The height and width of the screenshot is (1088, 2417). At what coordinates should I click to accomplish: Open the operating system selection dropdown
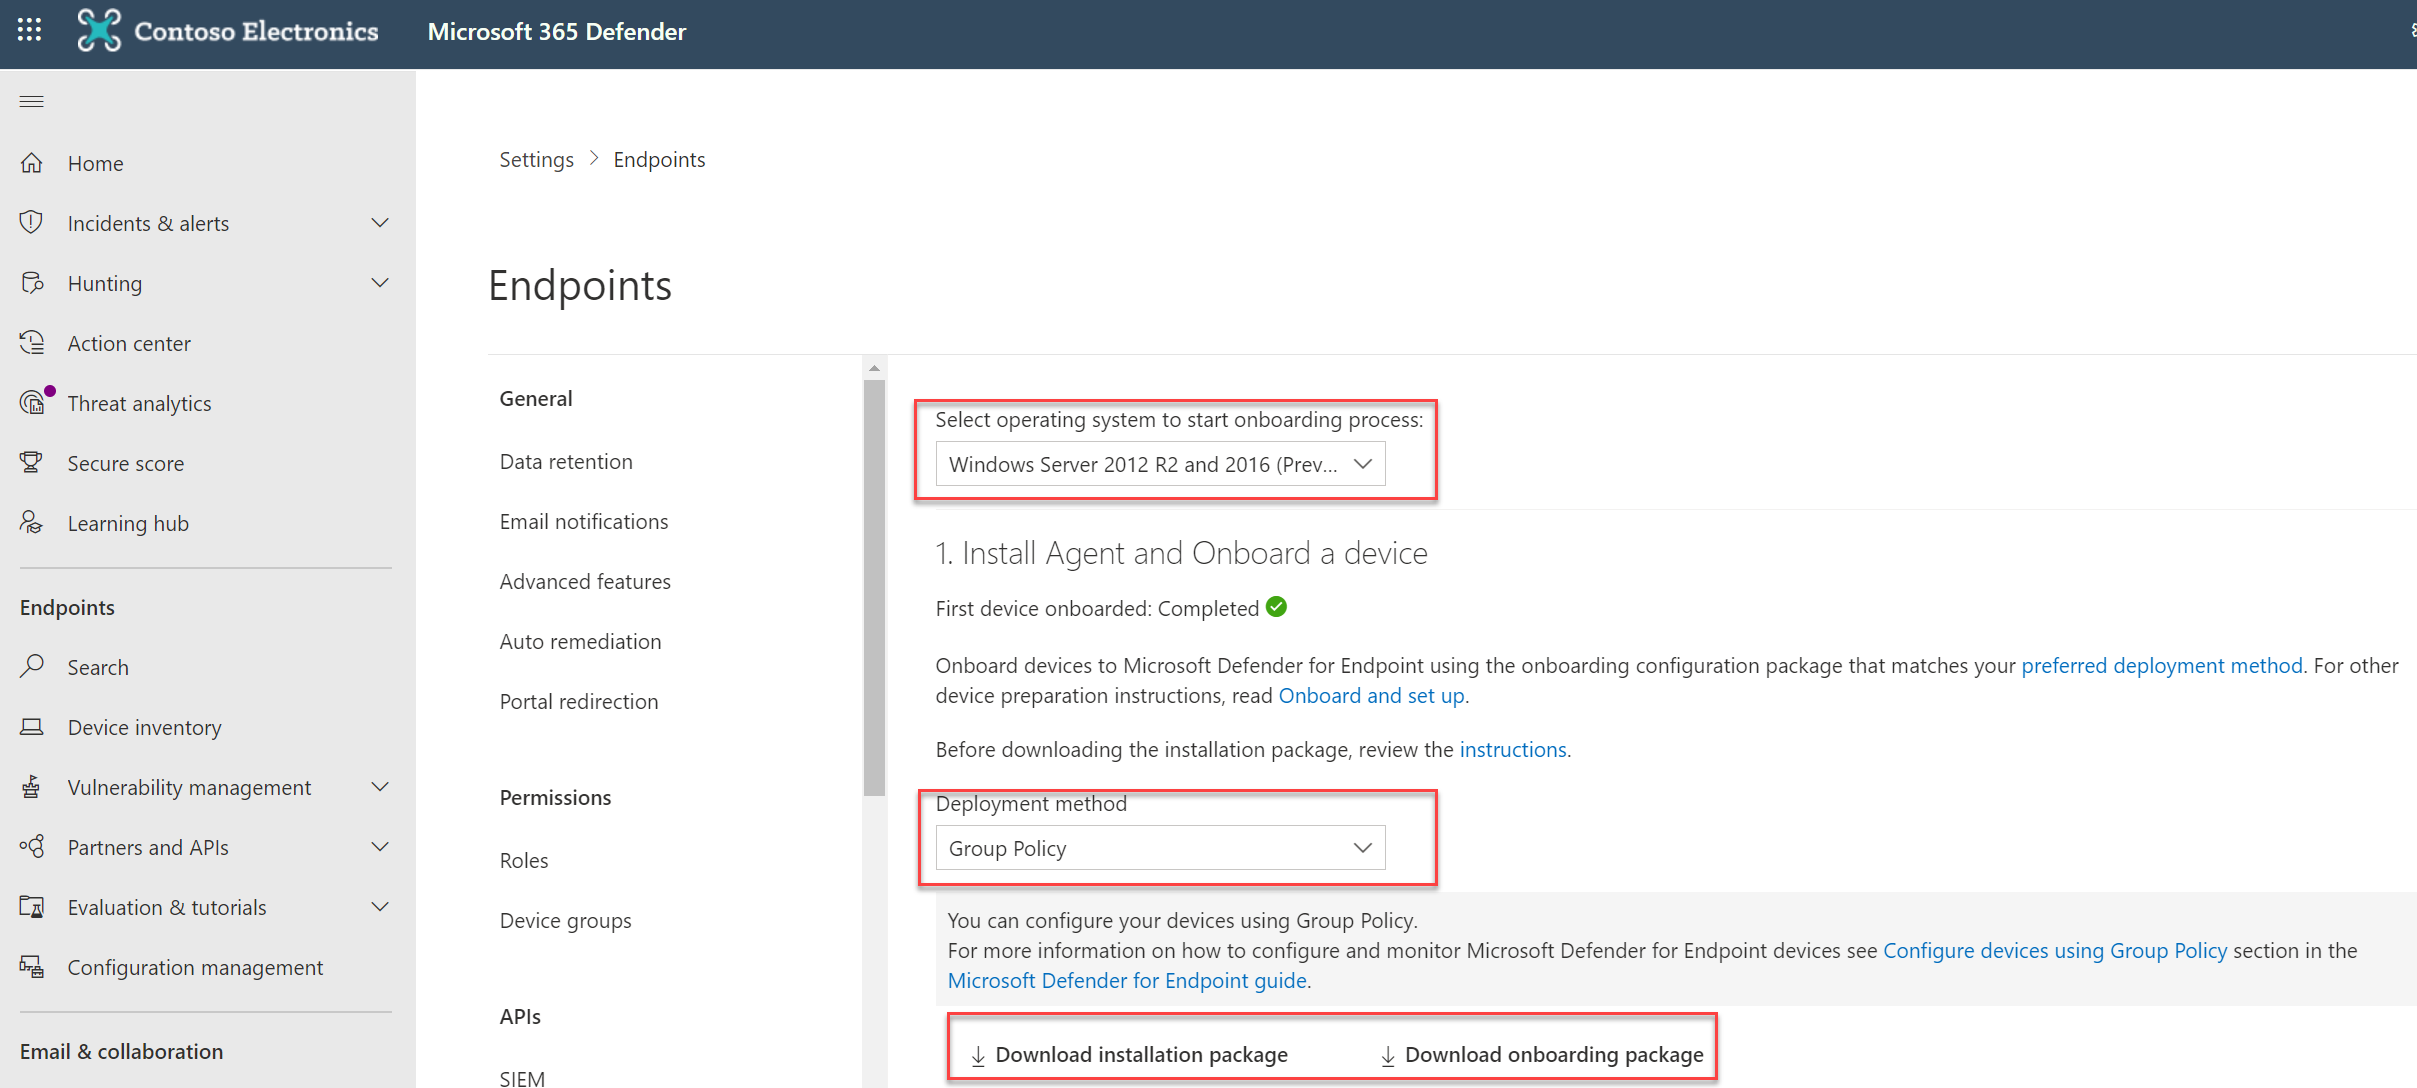[1160, 464]
